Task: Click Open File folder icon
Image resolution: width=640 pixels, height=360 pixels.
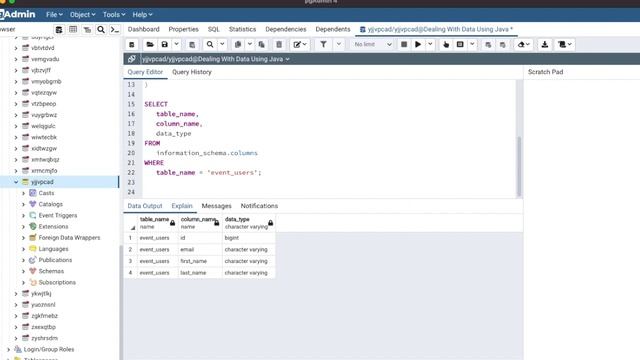Action: [150, 44]
